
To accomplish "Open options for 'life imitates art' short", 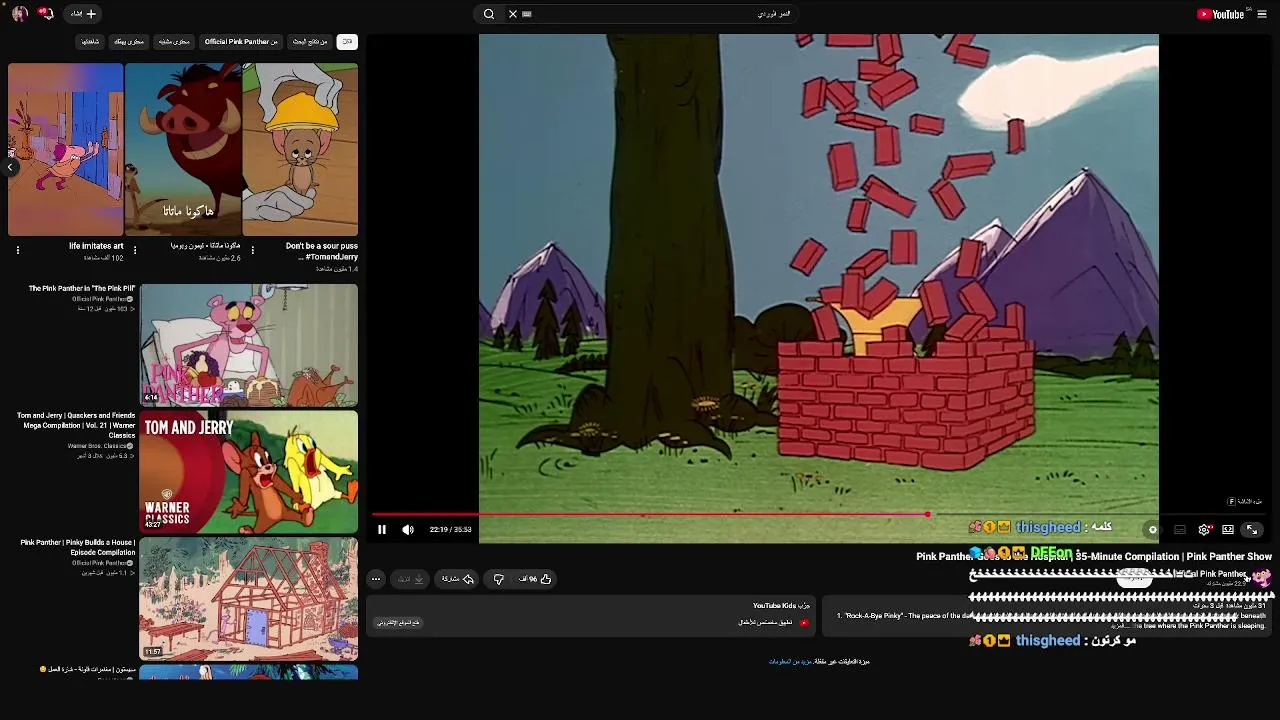I will 17,250.
